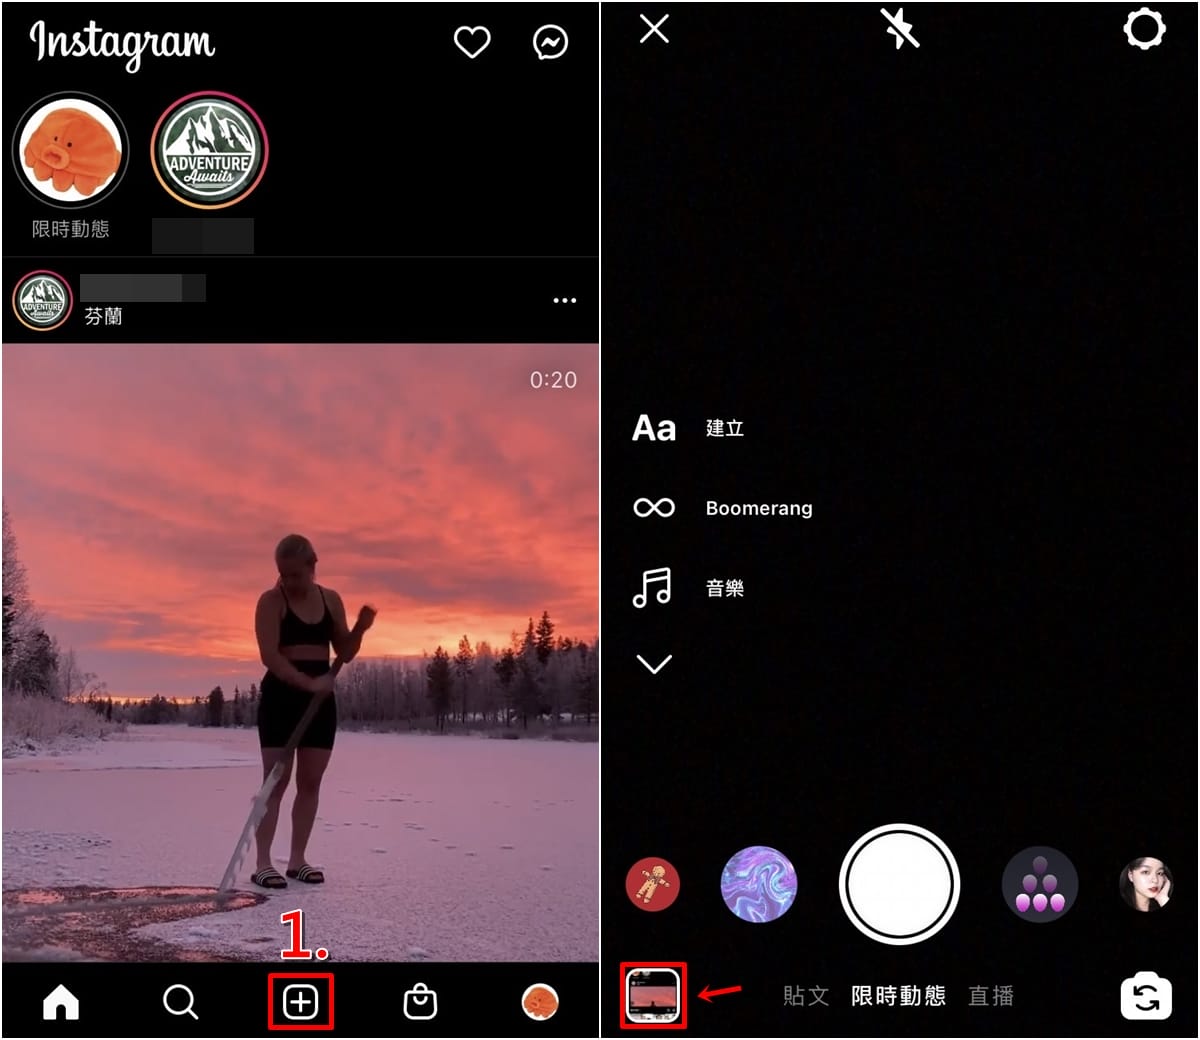Viewport: 1200px width, 1040px height.
Task: Open the activity heart icon
Action: click(x=472, y=42)
